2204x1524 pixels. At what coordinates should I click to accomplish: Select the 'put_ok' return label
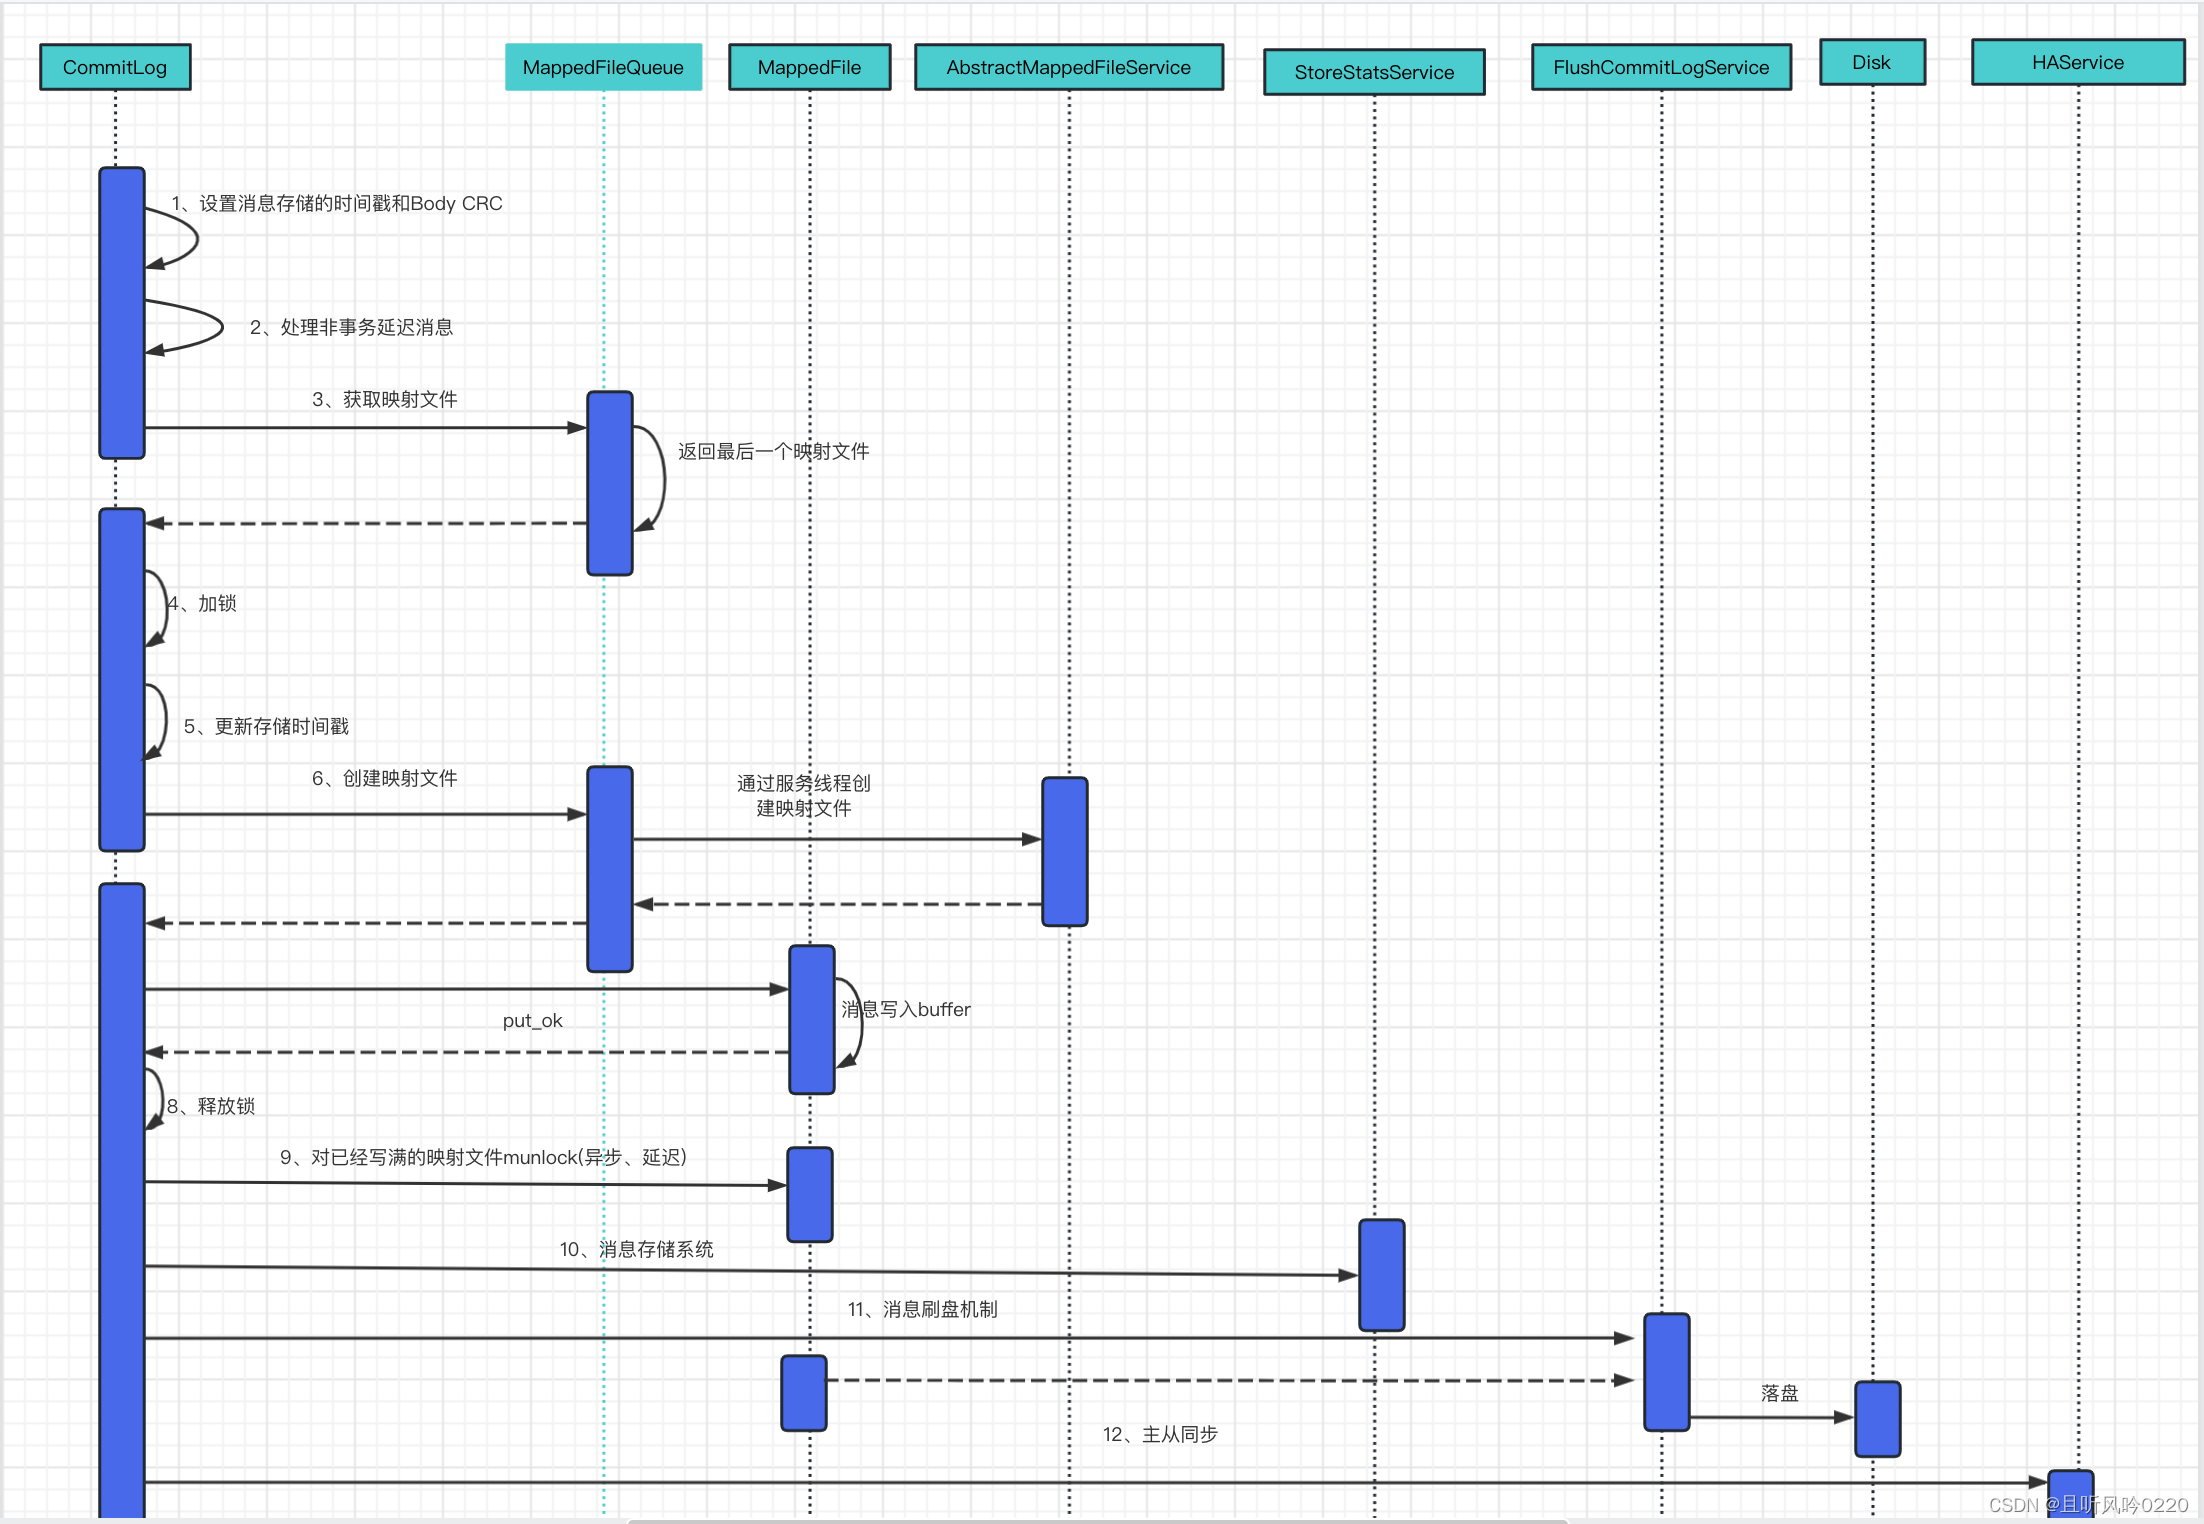(533, 1020)
